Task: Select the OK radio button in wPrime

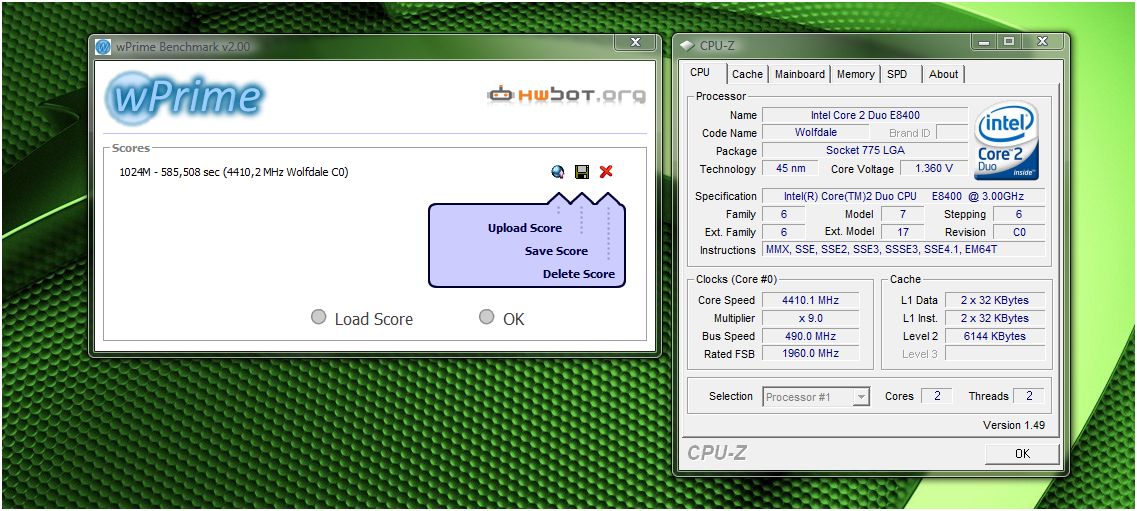Action: point(487,317)
